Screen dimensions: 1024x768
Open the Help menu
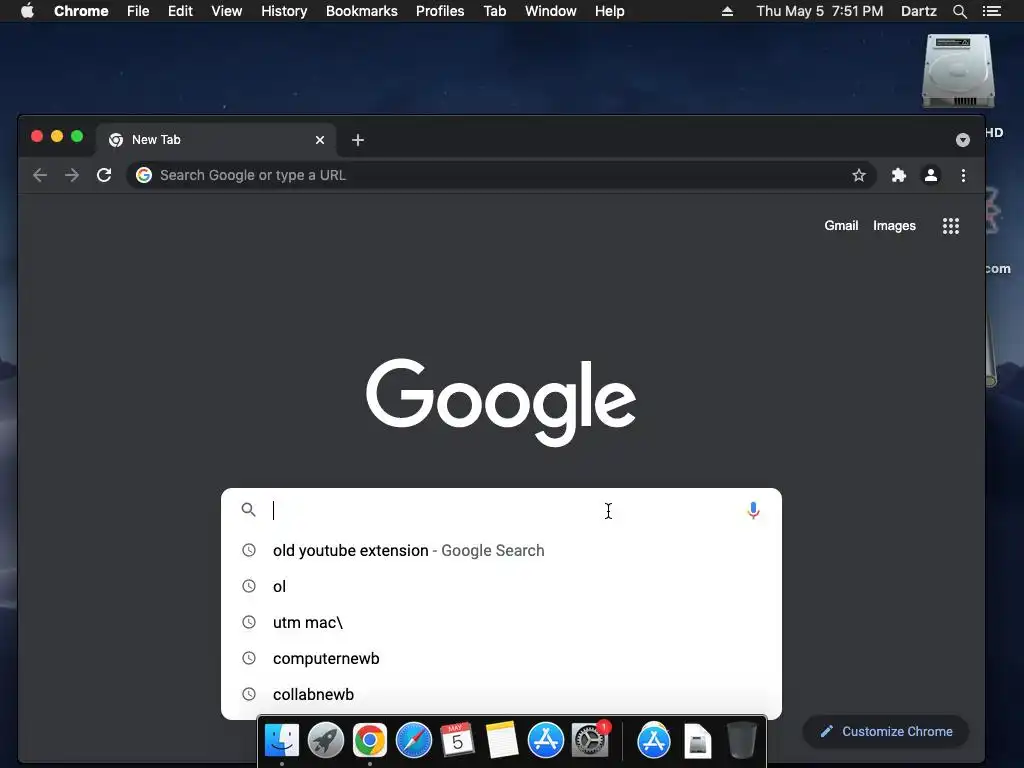coord(609,11)
